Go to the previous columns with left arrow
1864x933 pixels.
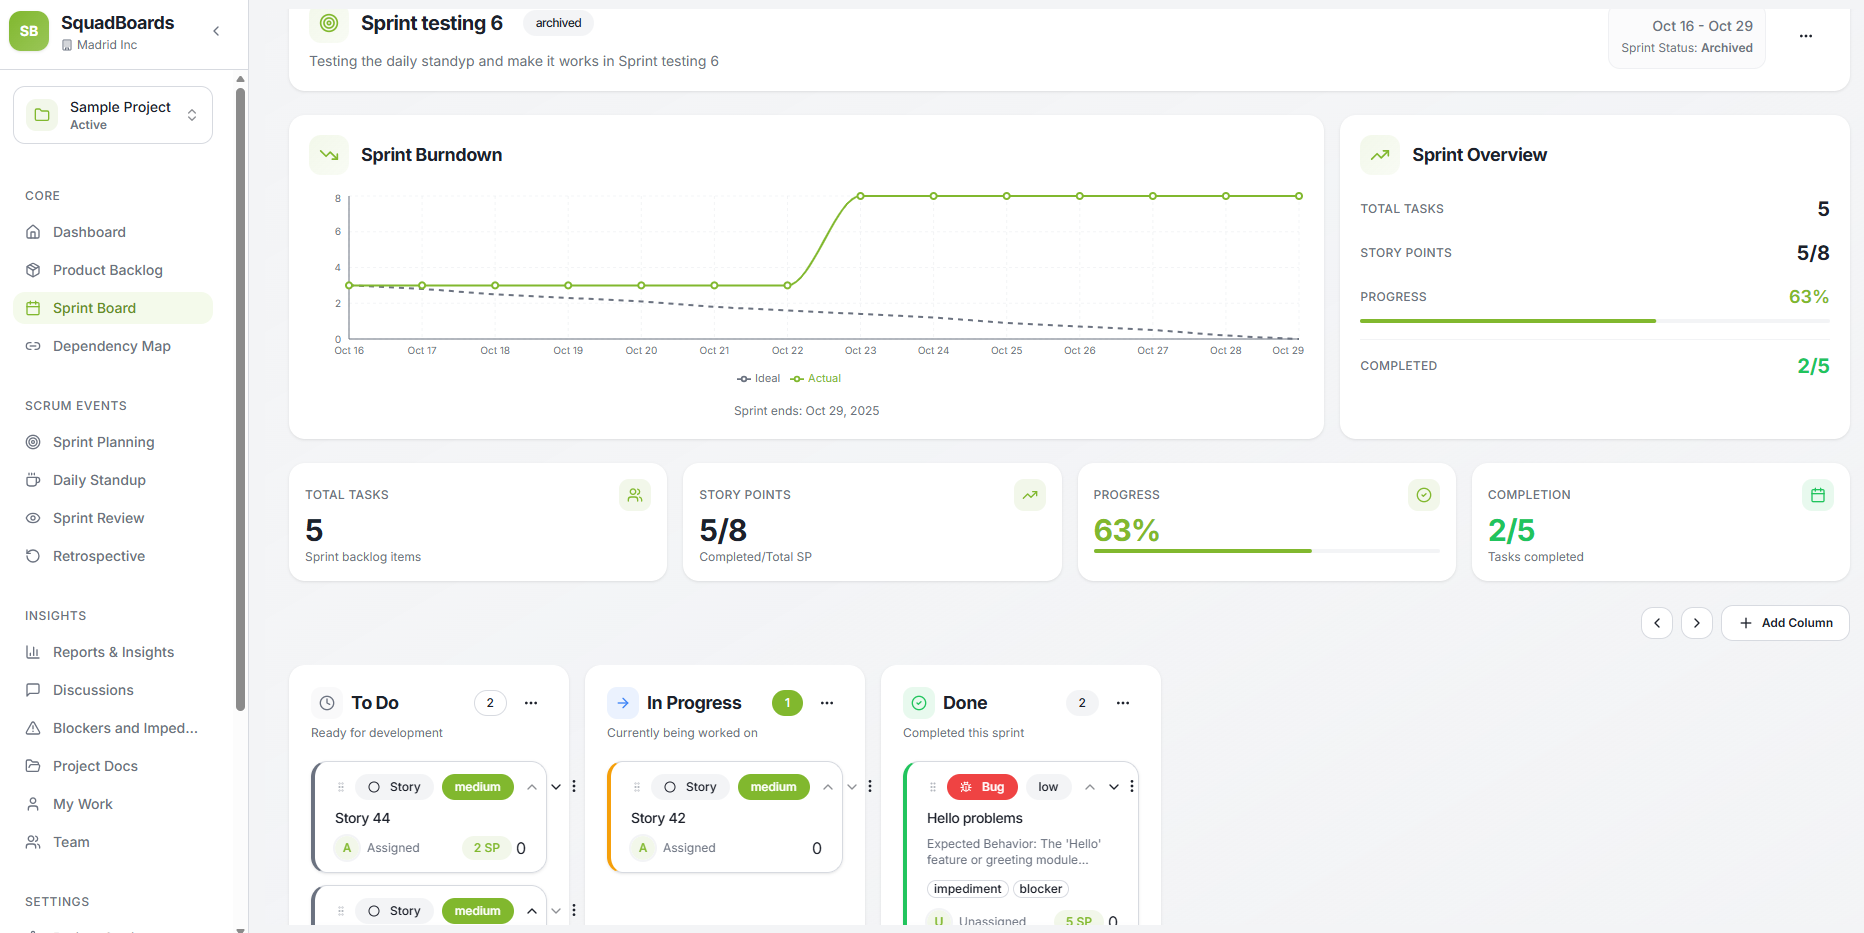[1657, 623]
